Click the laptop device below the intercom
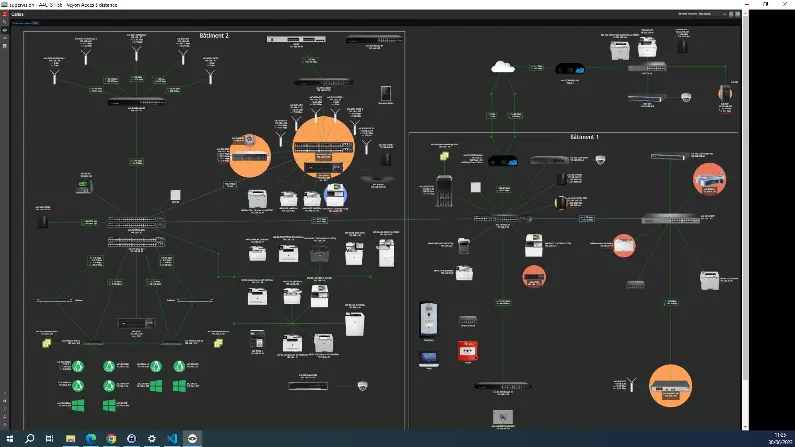The width and height of the screenshot is (795, 447). pyautogui.click(x=429, y=359)
